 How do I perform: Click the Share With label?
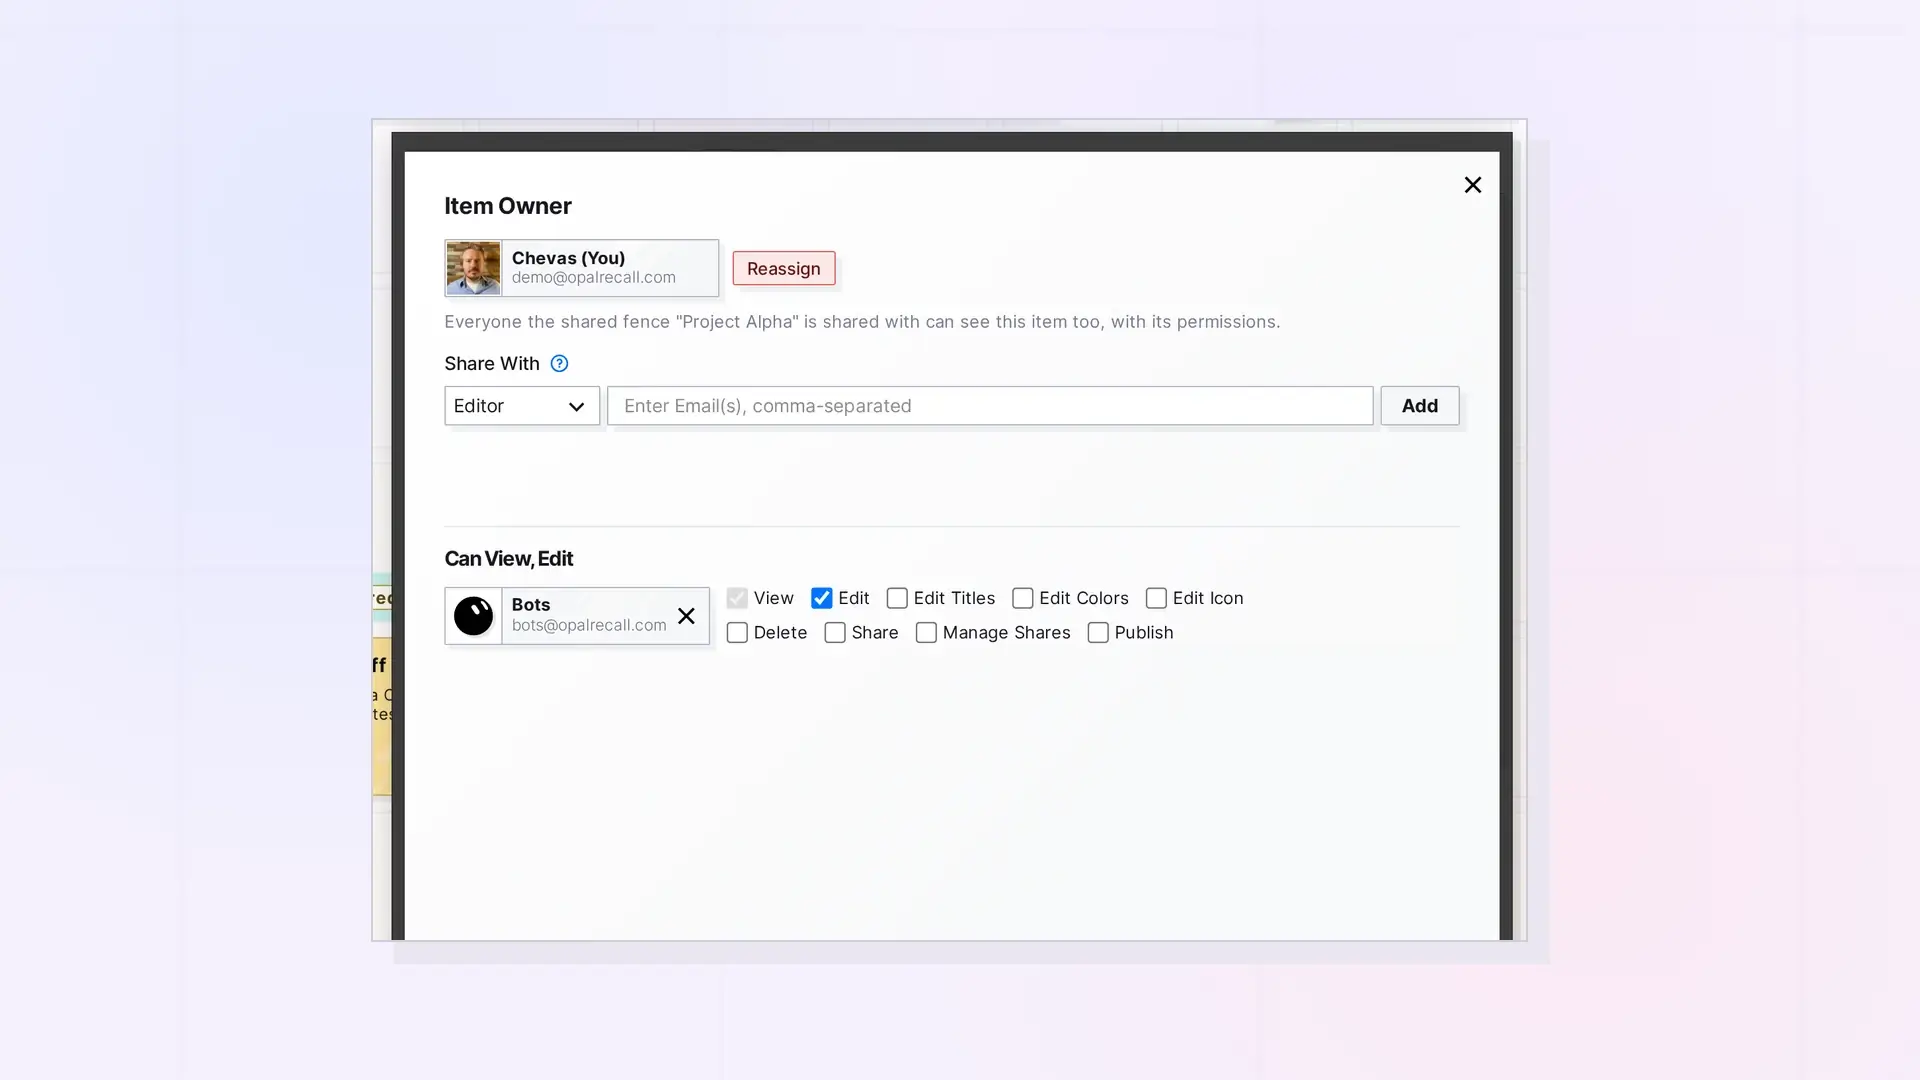[x=492, y=363]
